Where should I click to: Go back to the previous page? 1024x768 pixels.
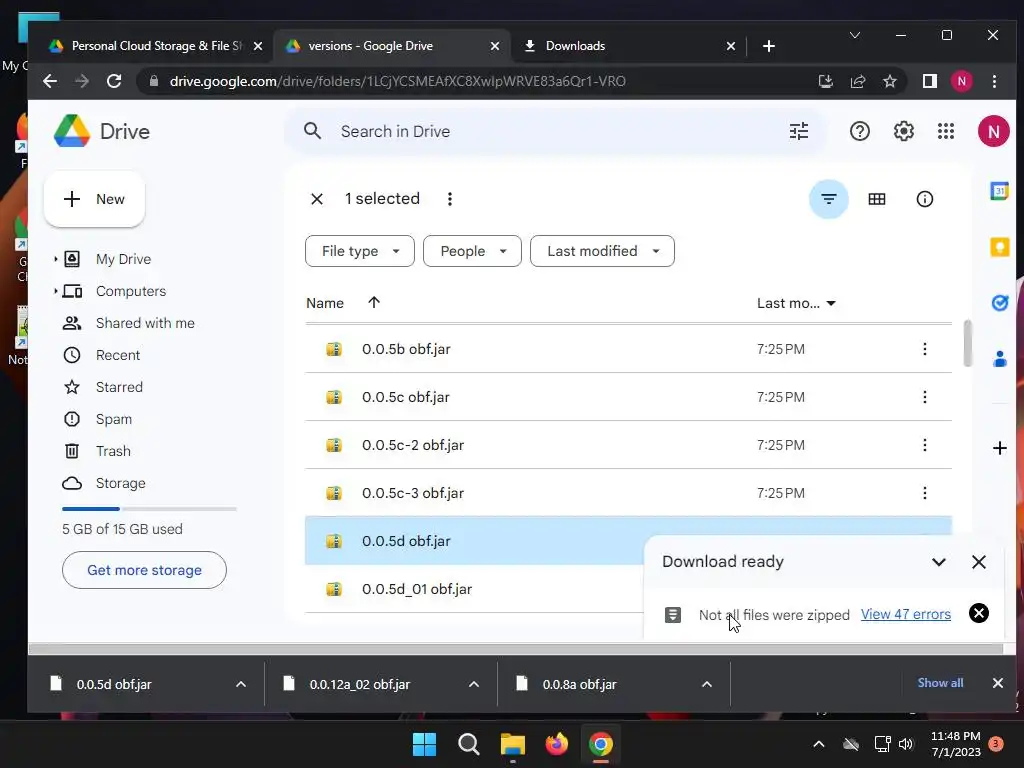coord(50,81)
